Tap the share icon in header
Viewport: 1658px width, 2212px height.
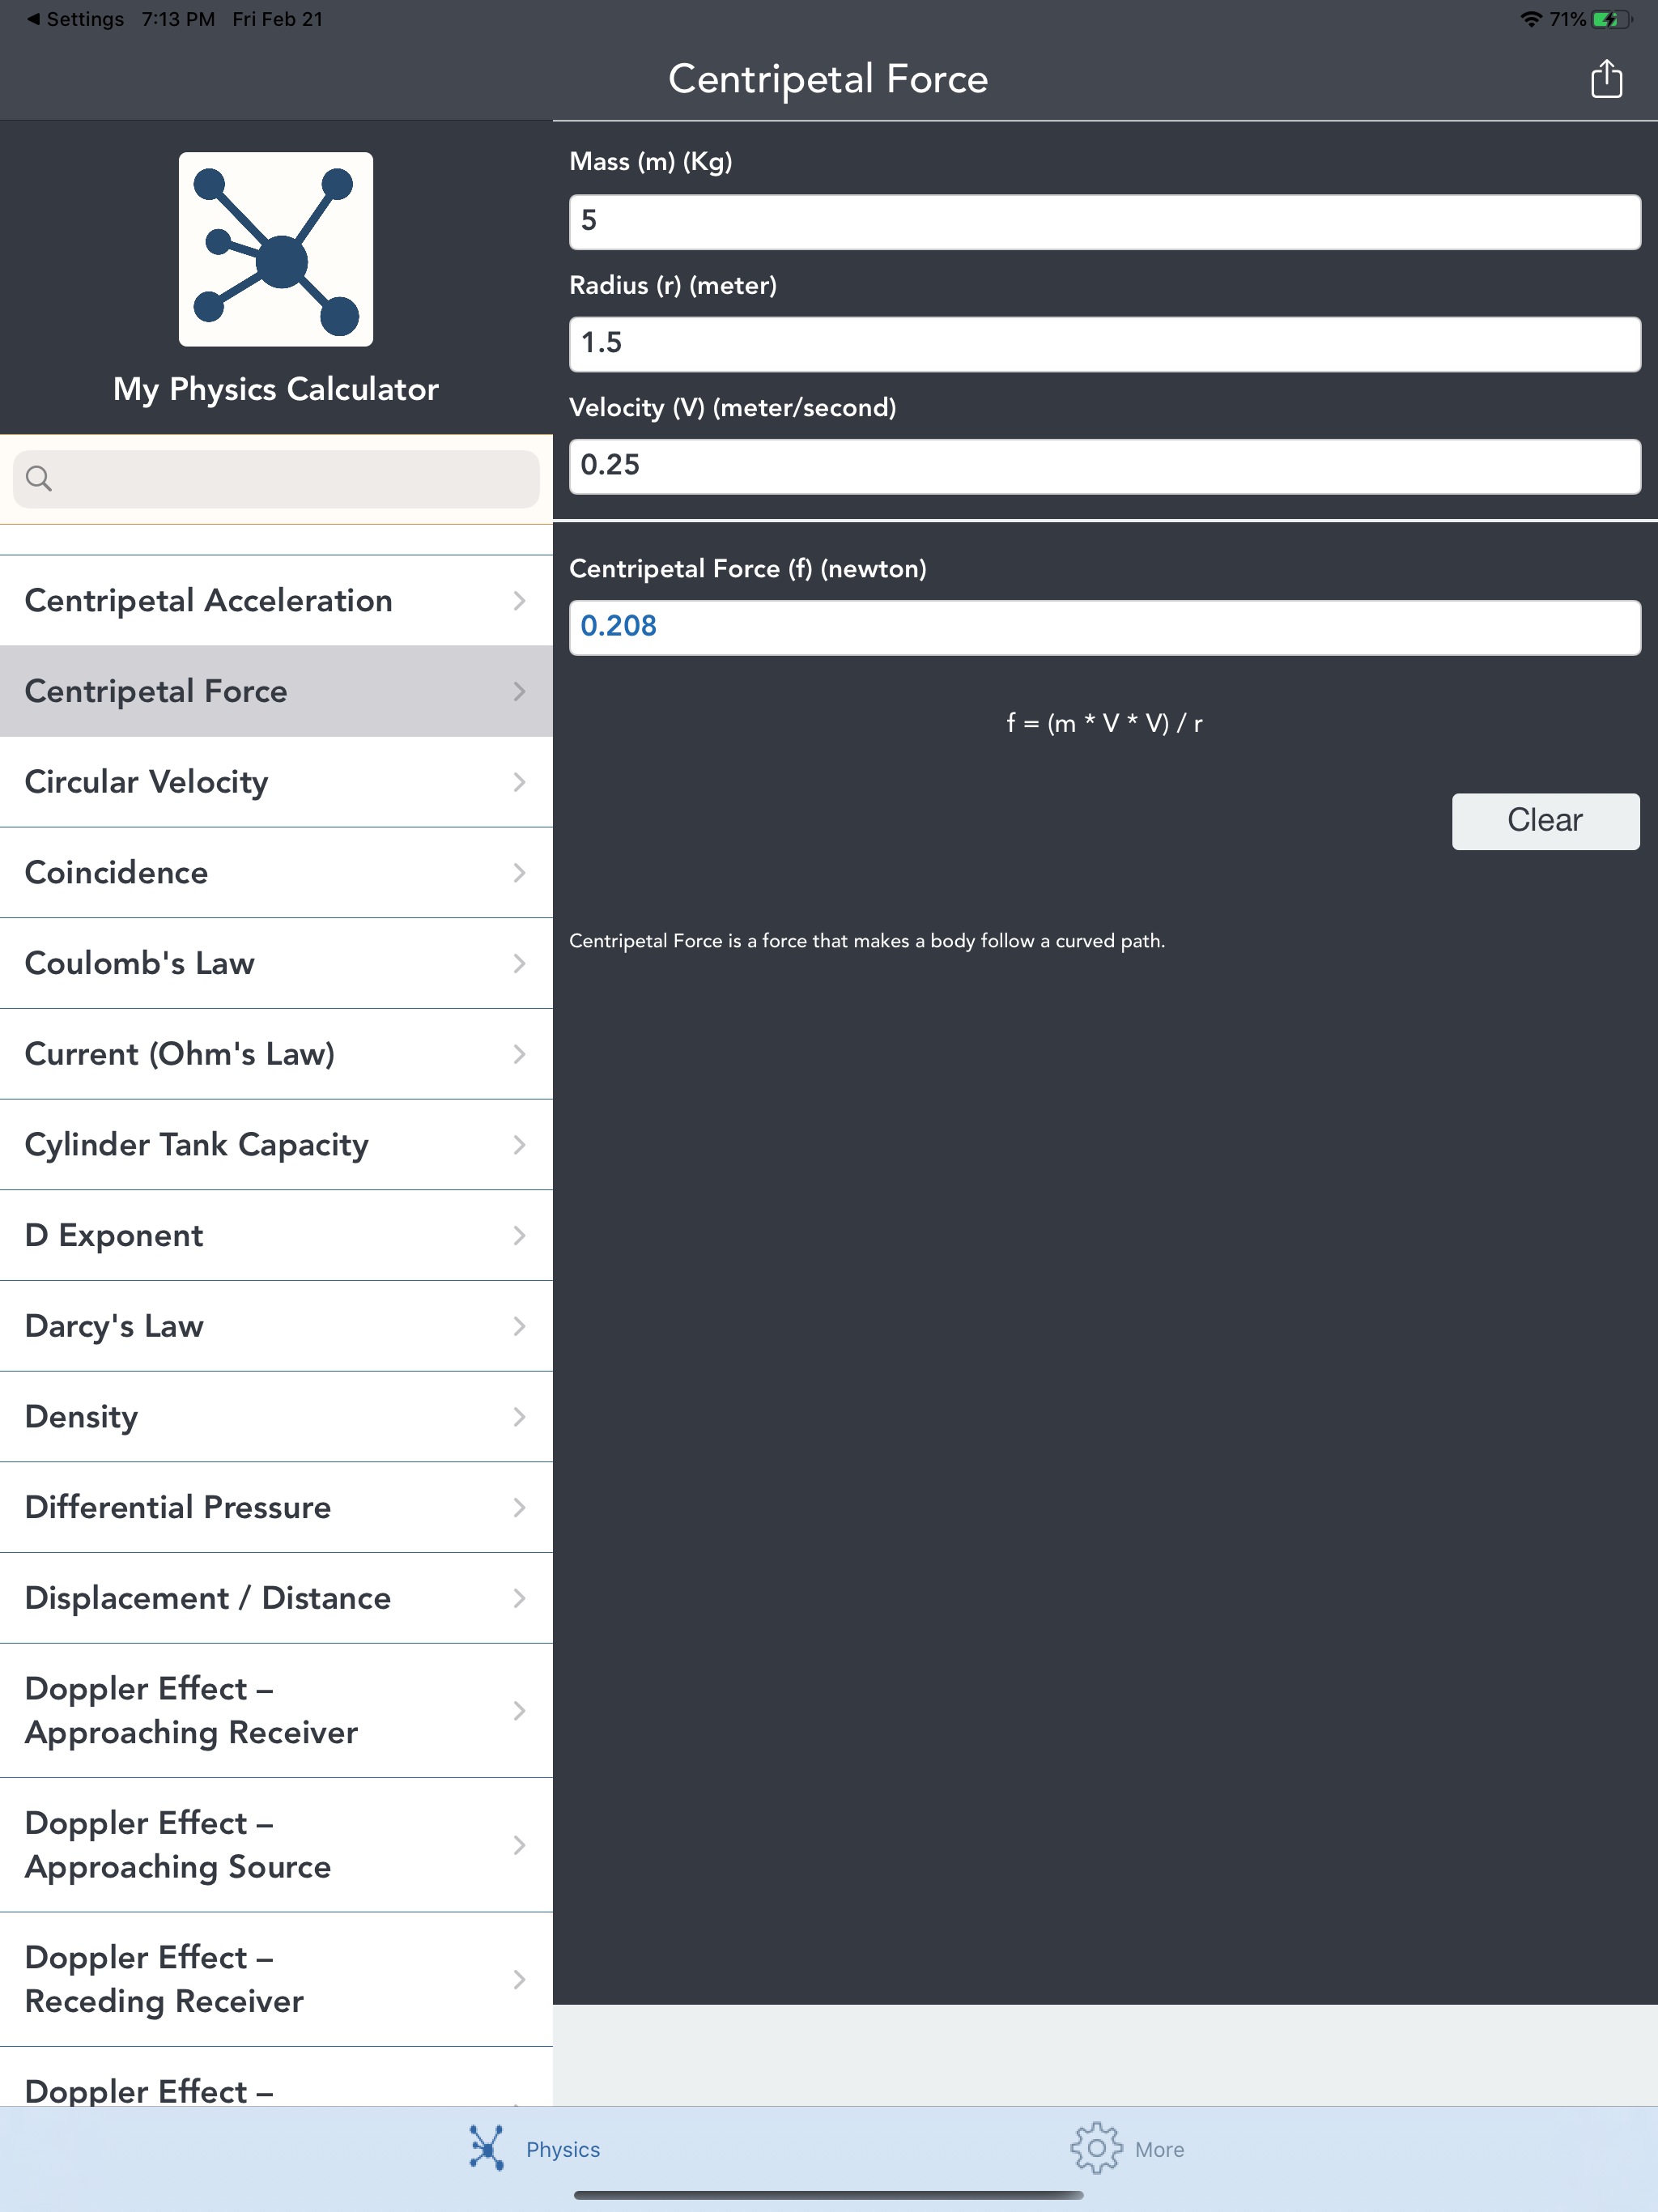(1606, 79)
